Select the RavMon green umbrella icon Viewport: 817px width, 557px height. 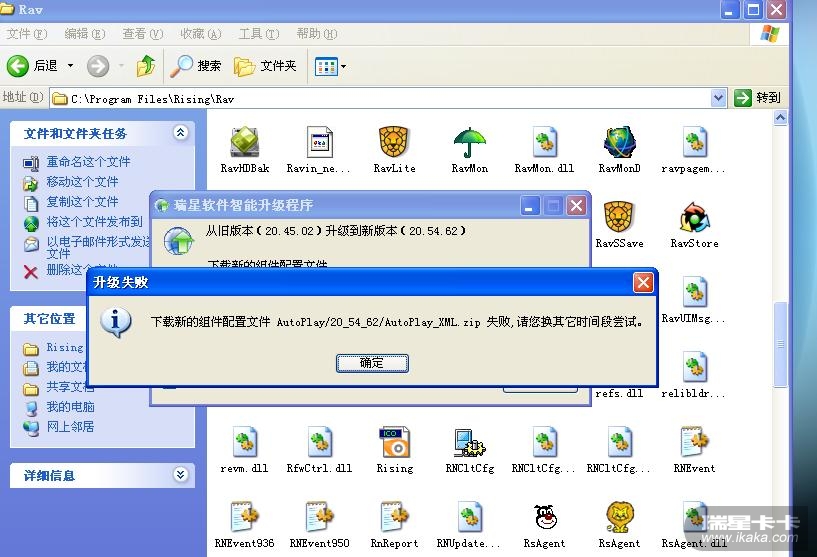pos(469,142)
